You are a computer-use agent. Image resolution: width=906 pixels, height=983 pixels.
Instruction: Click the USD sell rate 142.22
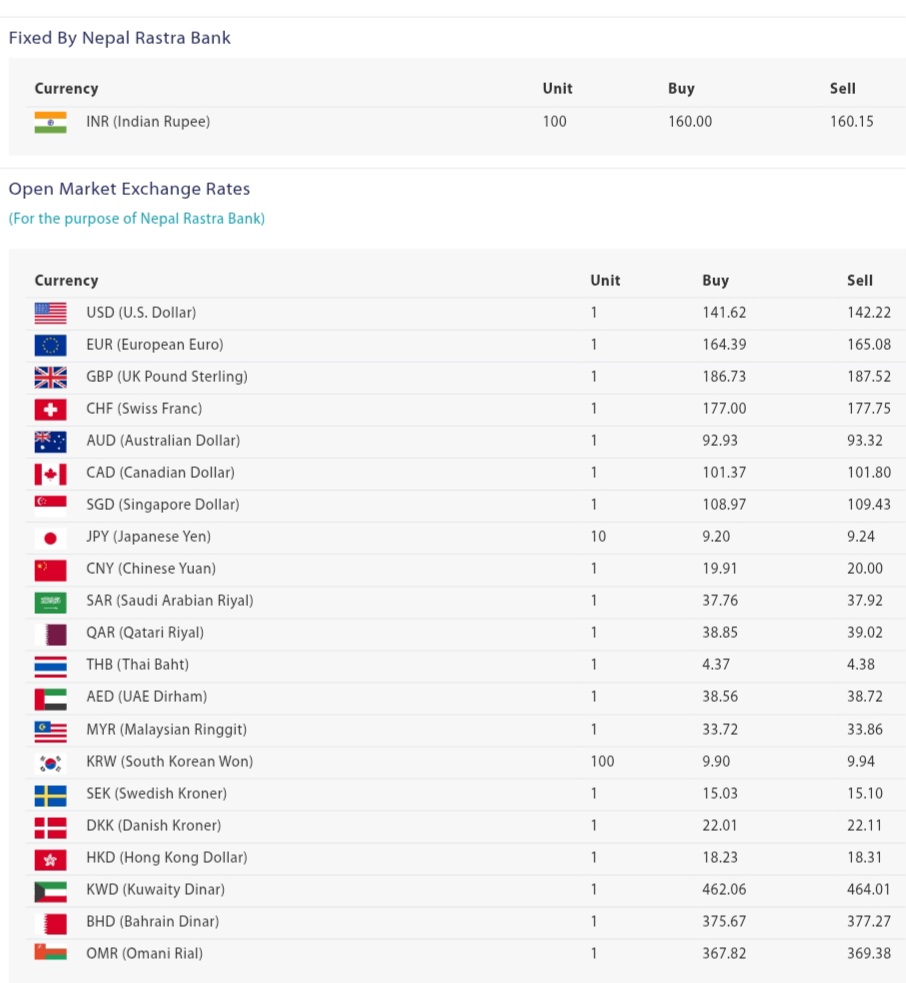point(867,313)
